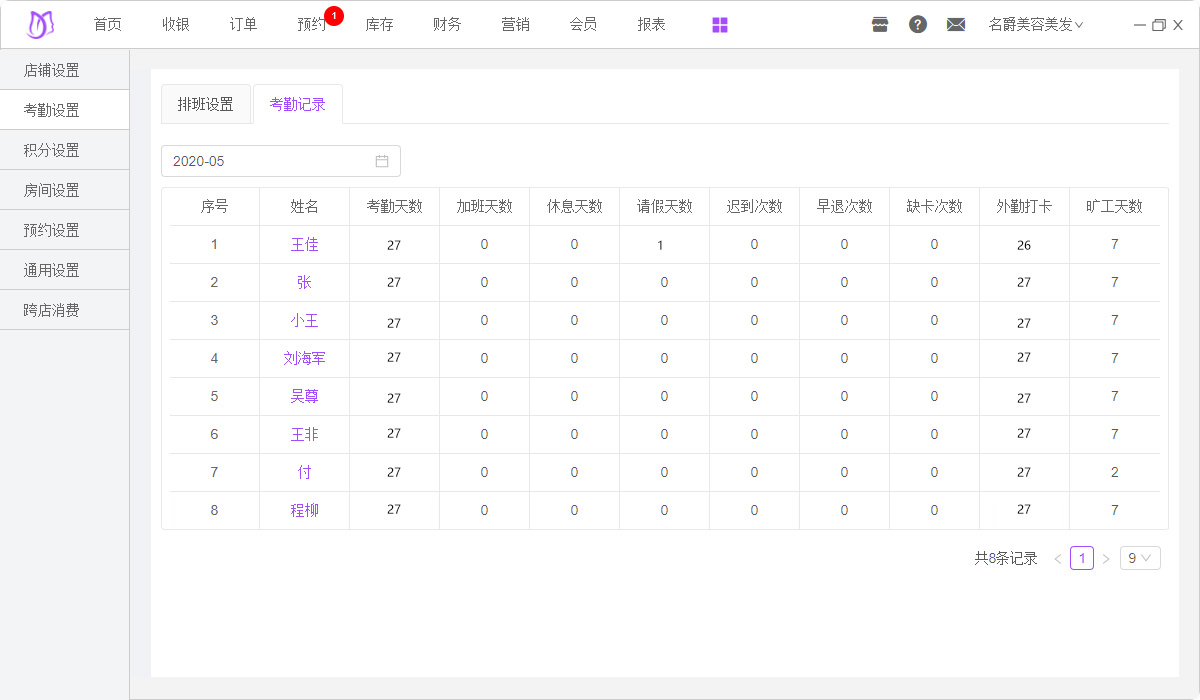Open the 预约 menu with notification badge
The width and height of the screenshot is (1200, 700).
coord(312,25)
